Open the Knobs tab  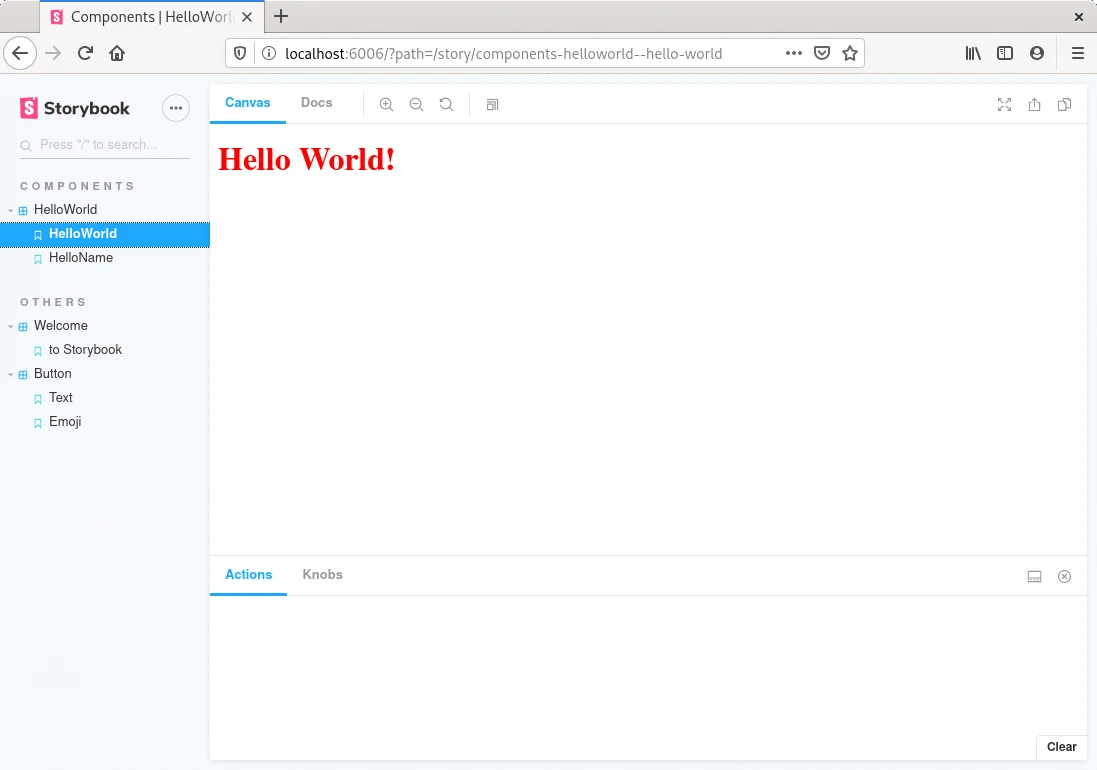[x=322, y=575]
